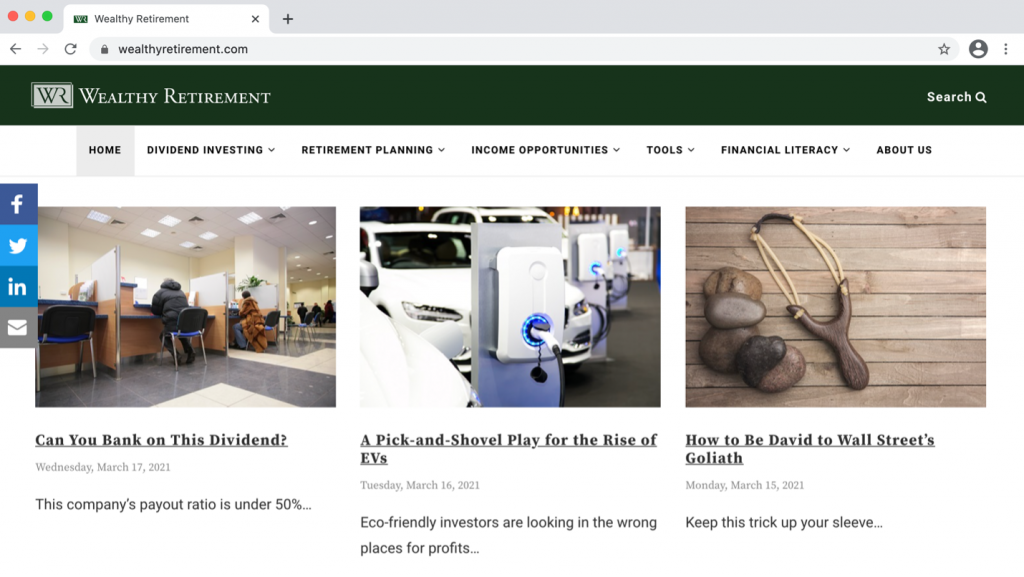Share page via LinkedIn sidebar icon
1024x577 pixels.
18,287
